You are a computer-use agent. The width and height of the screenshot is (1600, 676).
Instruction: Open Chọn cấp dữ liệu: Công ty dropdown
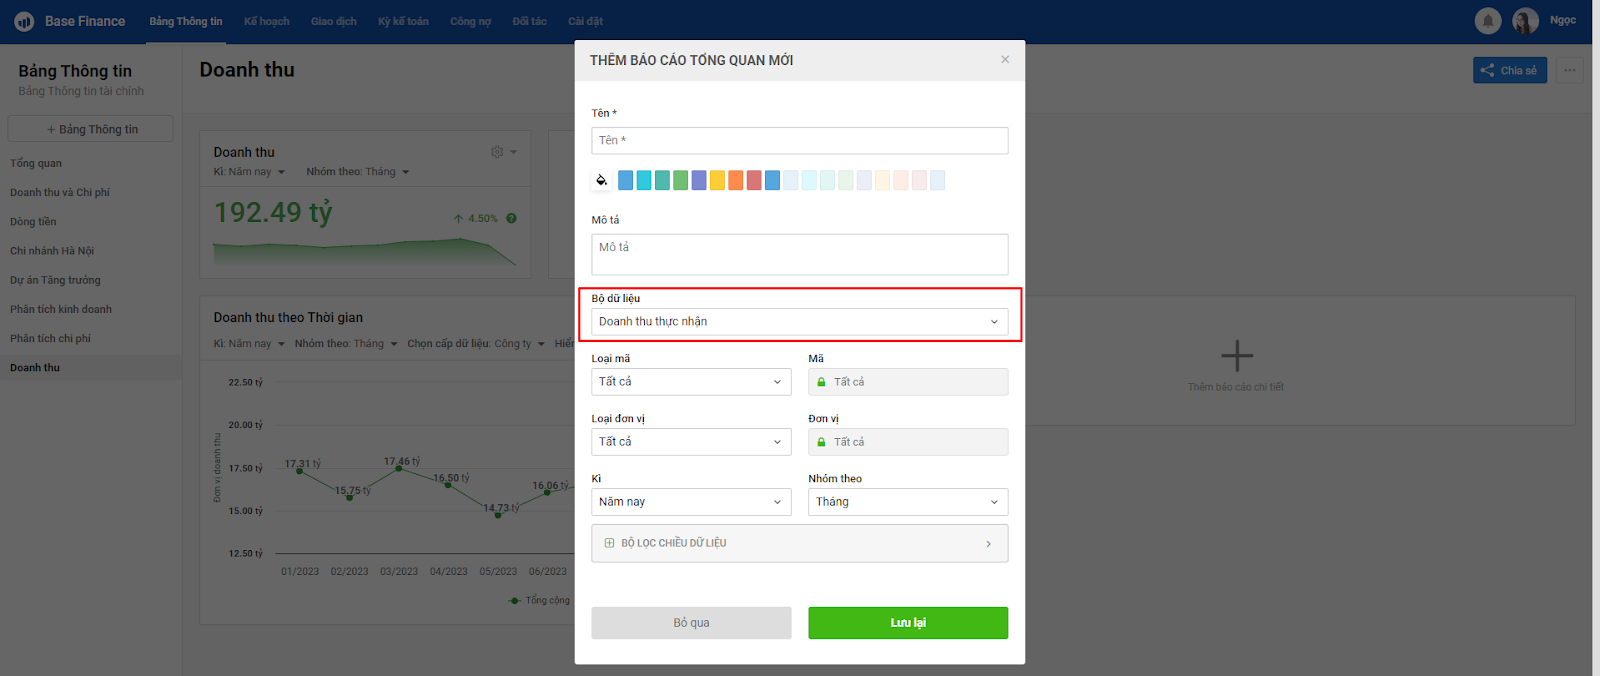coord(476,344)
